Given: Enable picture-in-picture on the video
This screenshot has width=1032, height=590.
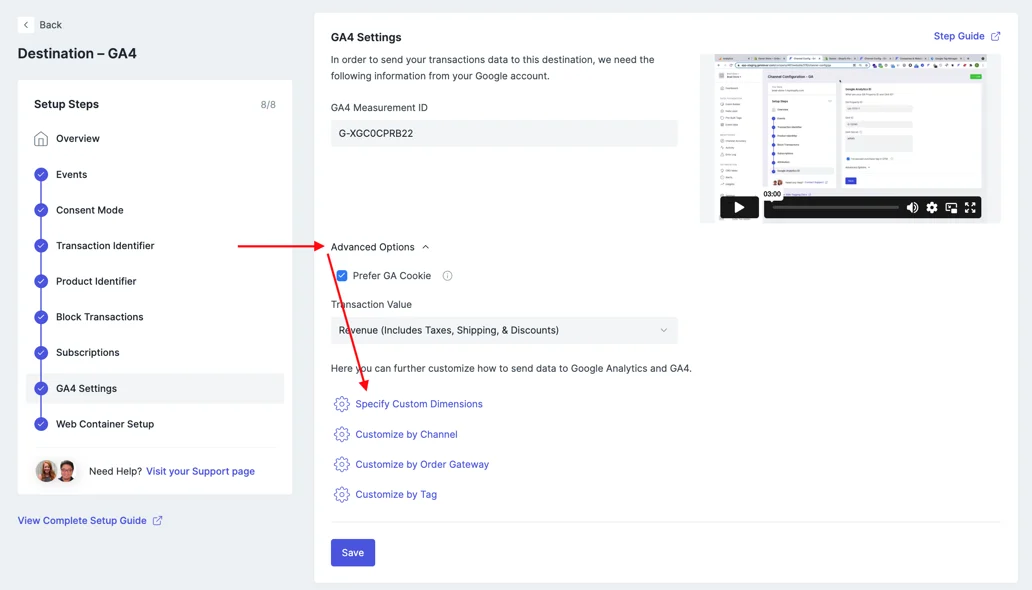Looking at the screenshot, I should pyautogui.click(x=951, y=207).
